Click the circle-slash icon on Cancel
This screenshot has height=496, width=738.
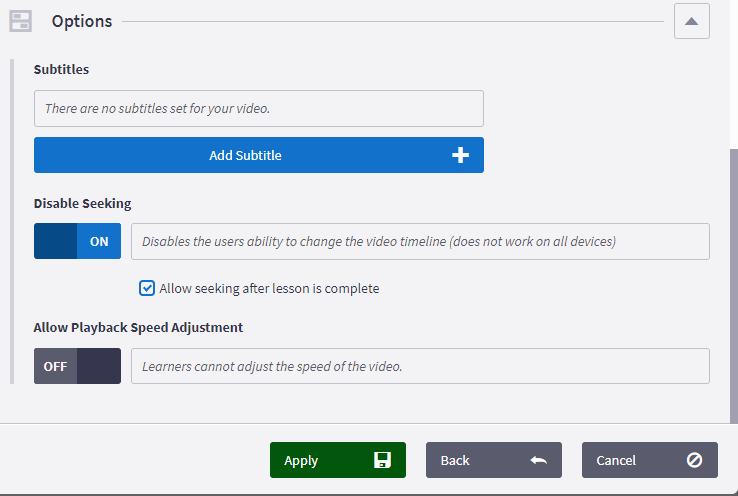tap(694, 460)
